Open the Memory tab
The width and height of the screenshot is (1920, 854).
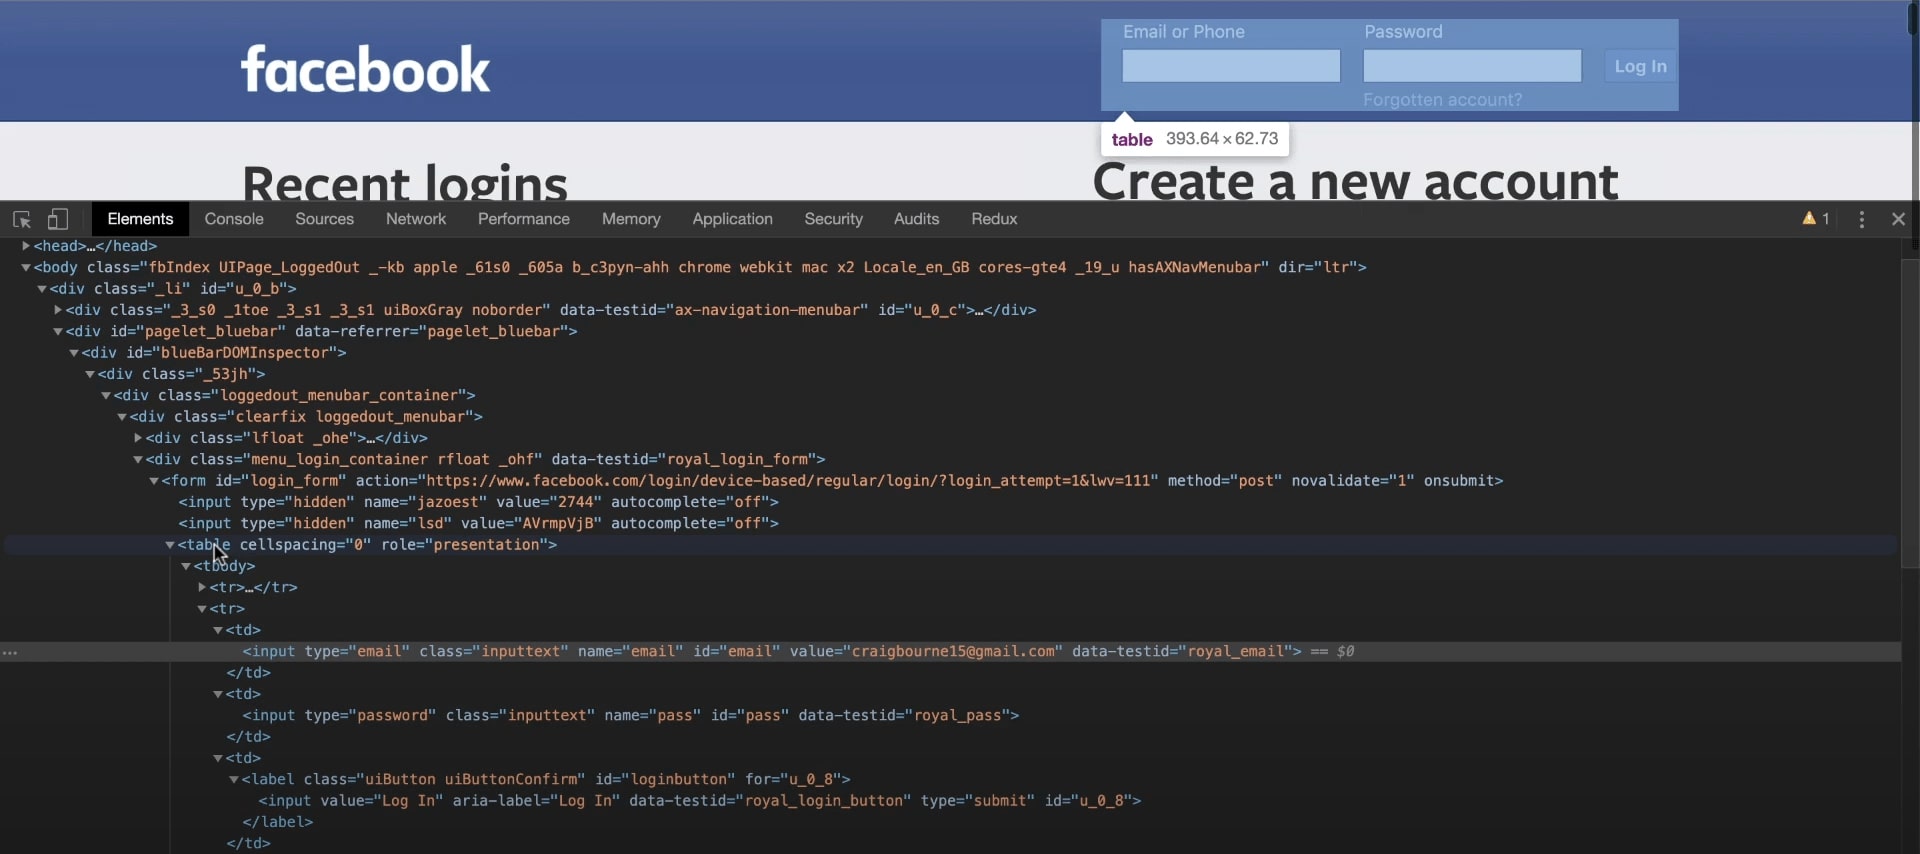click(631, 219)
